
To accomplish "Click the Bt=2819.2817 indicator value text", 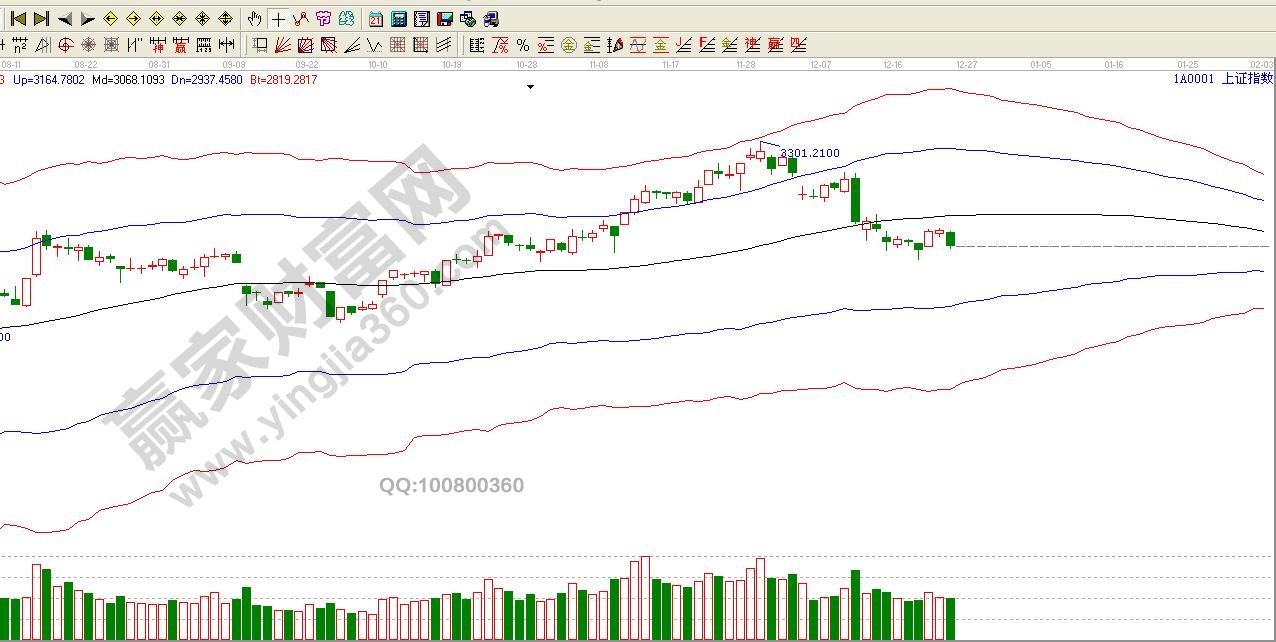I will 283,80.
